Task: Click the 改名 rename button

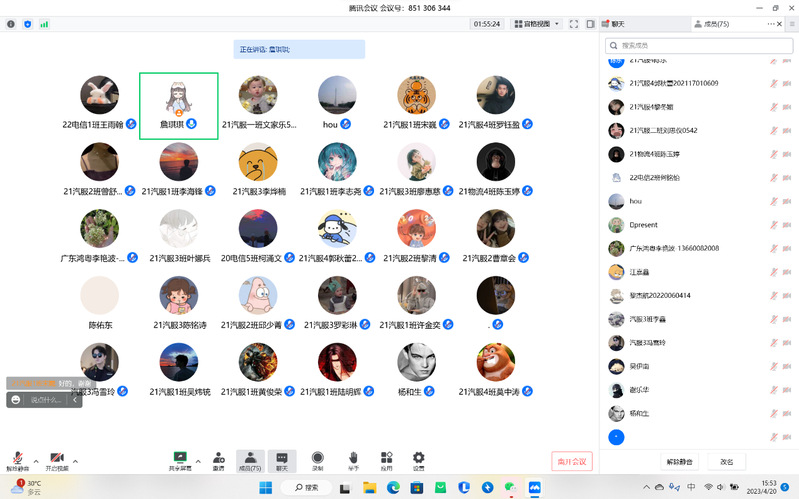Action: 726,461
